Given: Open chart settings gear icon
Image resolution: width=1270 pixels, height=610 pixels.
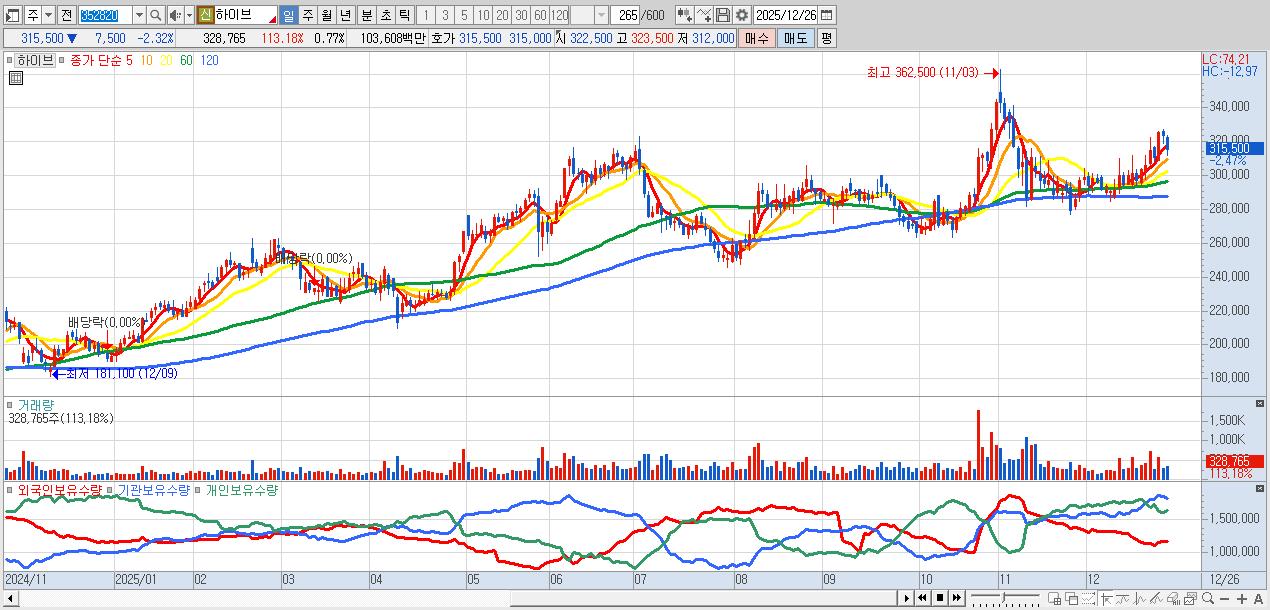Looking at the screenshot, I should 742,15.
